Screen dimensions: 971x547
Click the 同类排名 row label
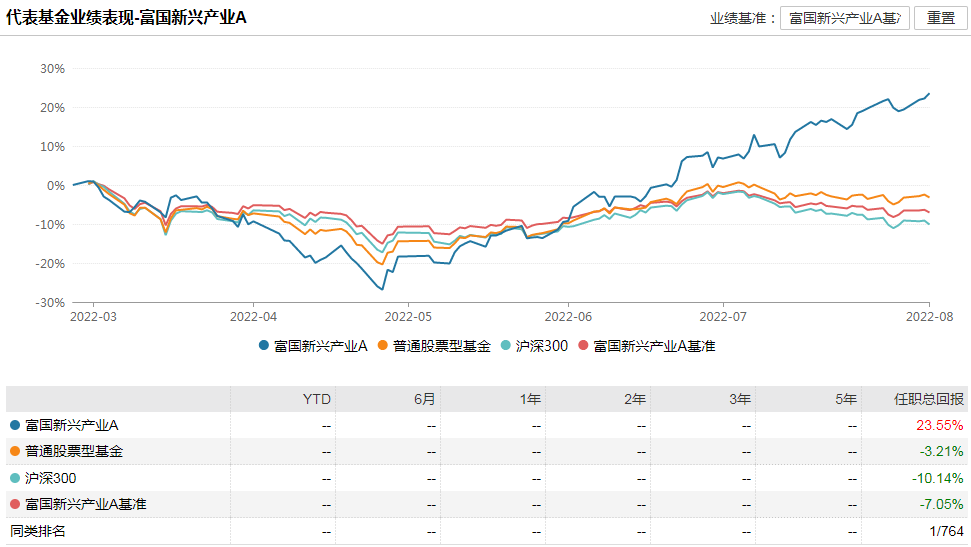click(38, 530)
